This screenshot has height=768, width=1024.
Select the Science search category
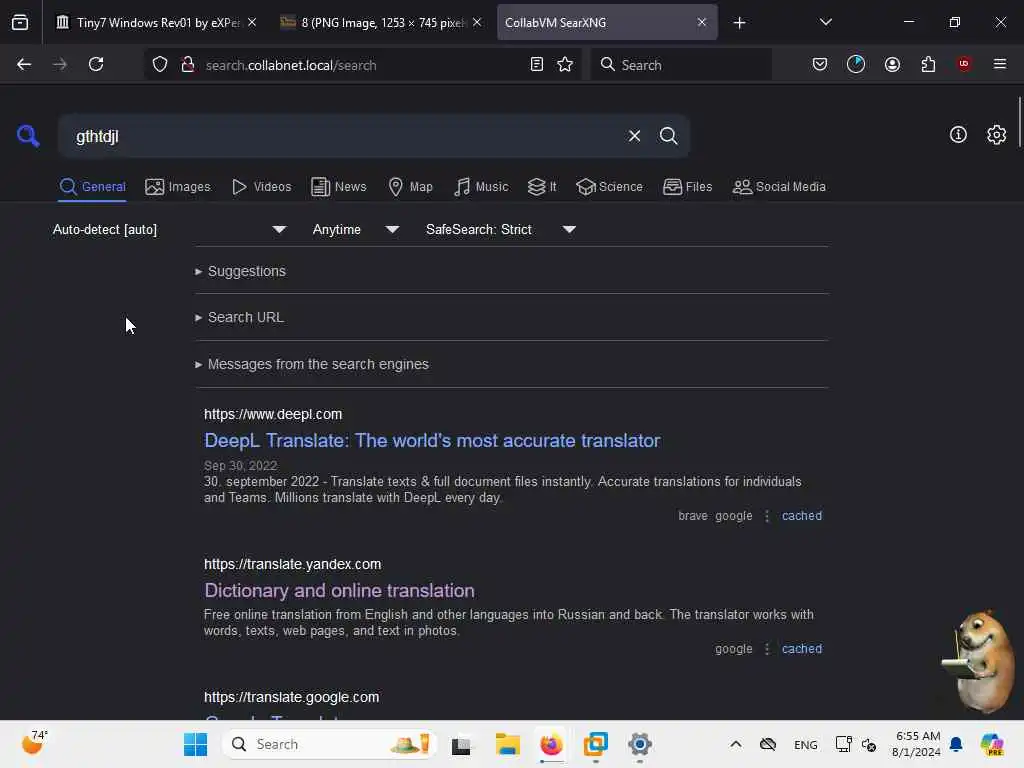tap(609, 187)
